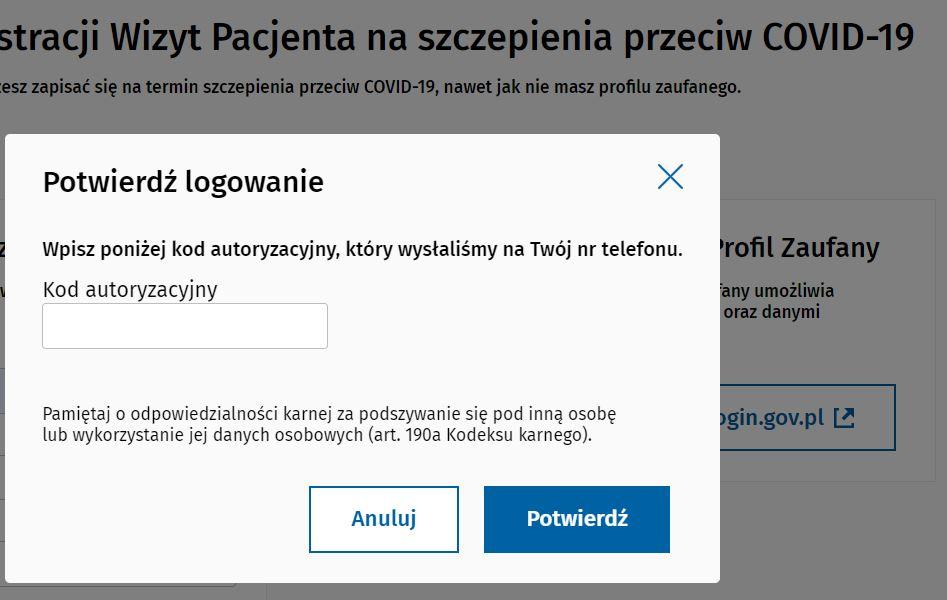Click the word COVID-19 in the main heading

pyautogui.click(x=838, y=37)
